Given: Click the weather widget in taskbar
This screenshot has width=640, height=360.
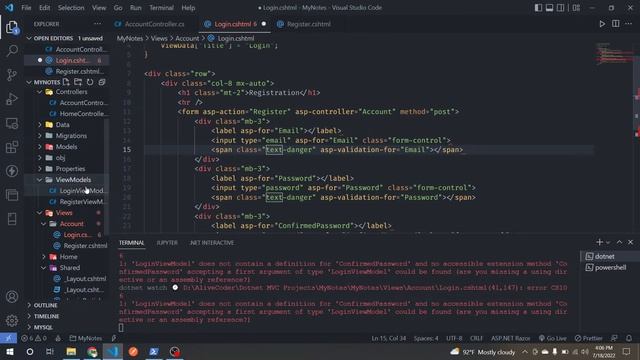Looking at the screenshot, I should coord(483,351).
